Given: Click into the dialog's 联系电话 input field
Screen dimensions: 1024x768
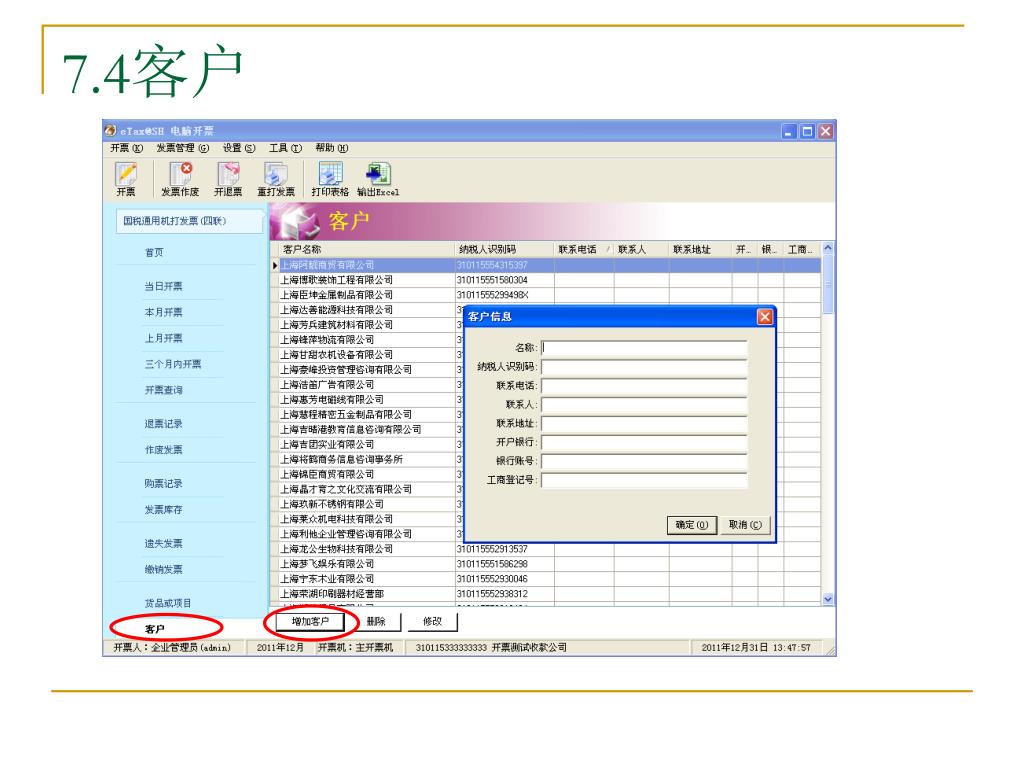Looking at the screenshot, I should [644, 386].
